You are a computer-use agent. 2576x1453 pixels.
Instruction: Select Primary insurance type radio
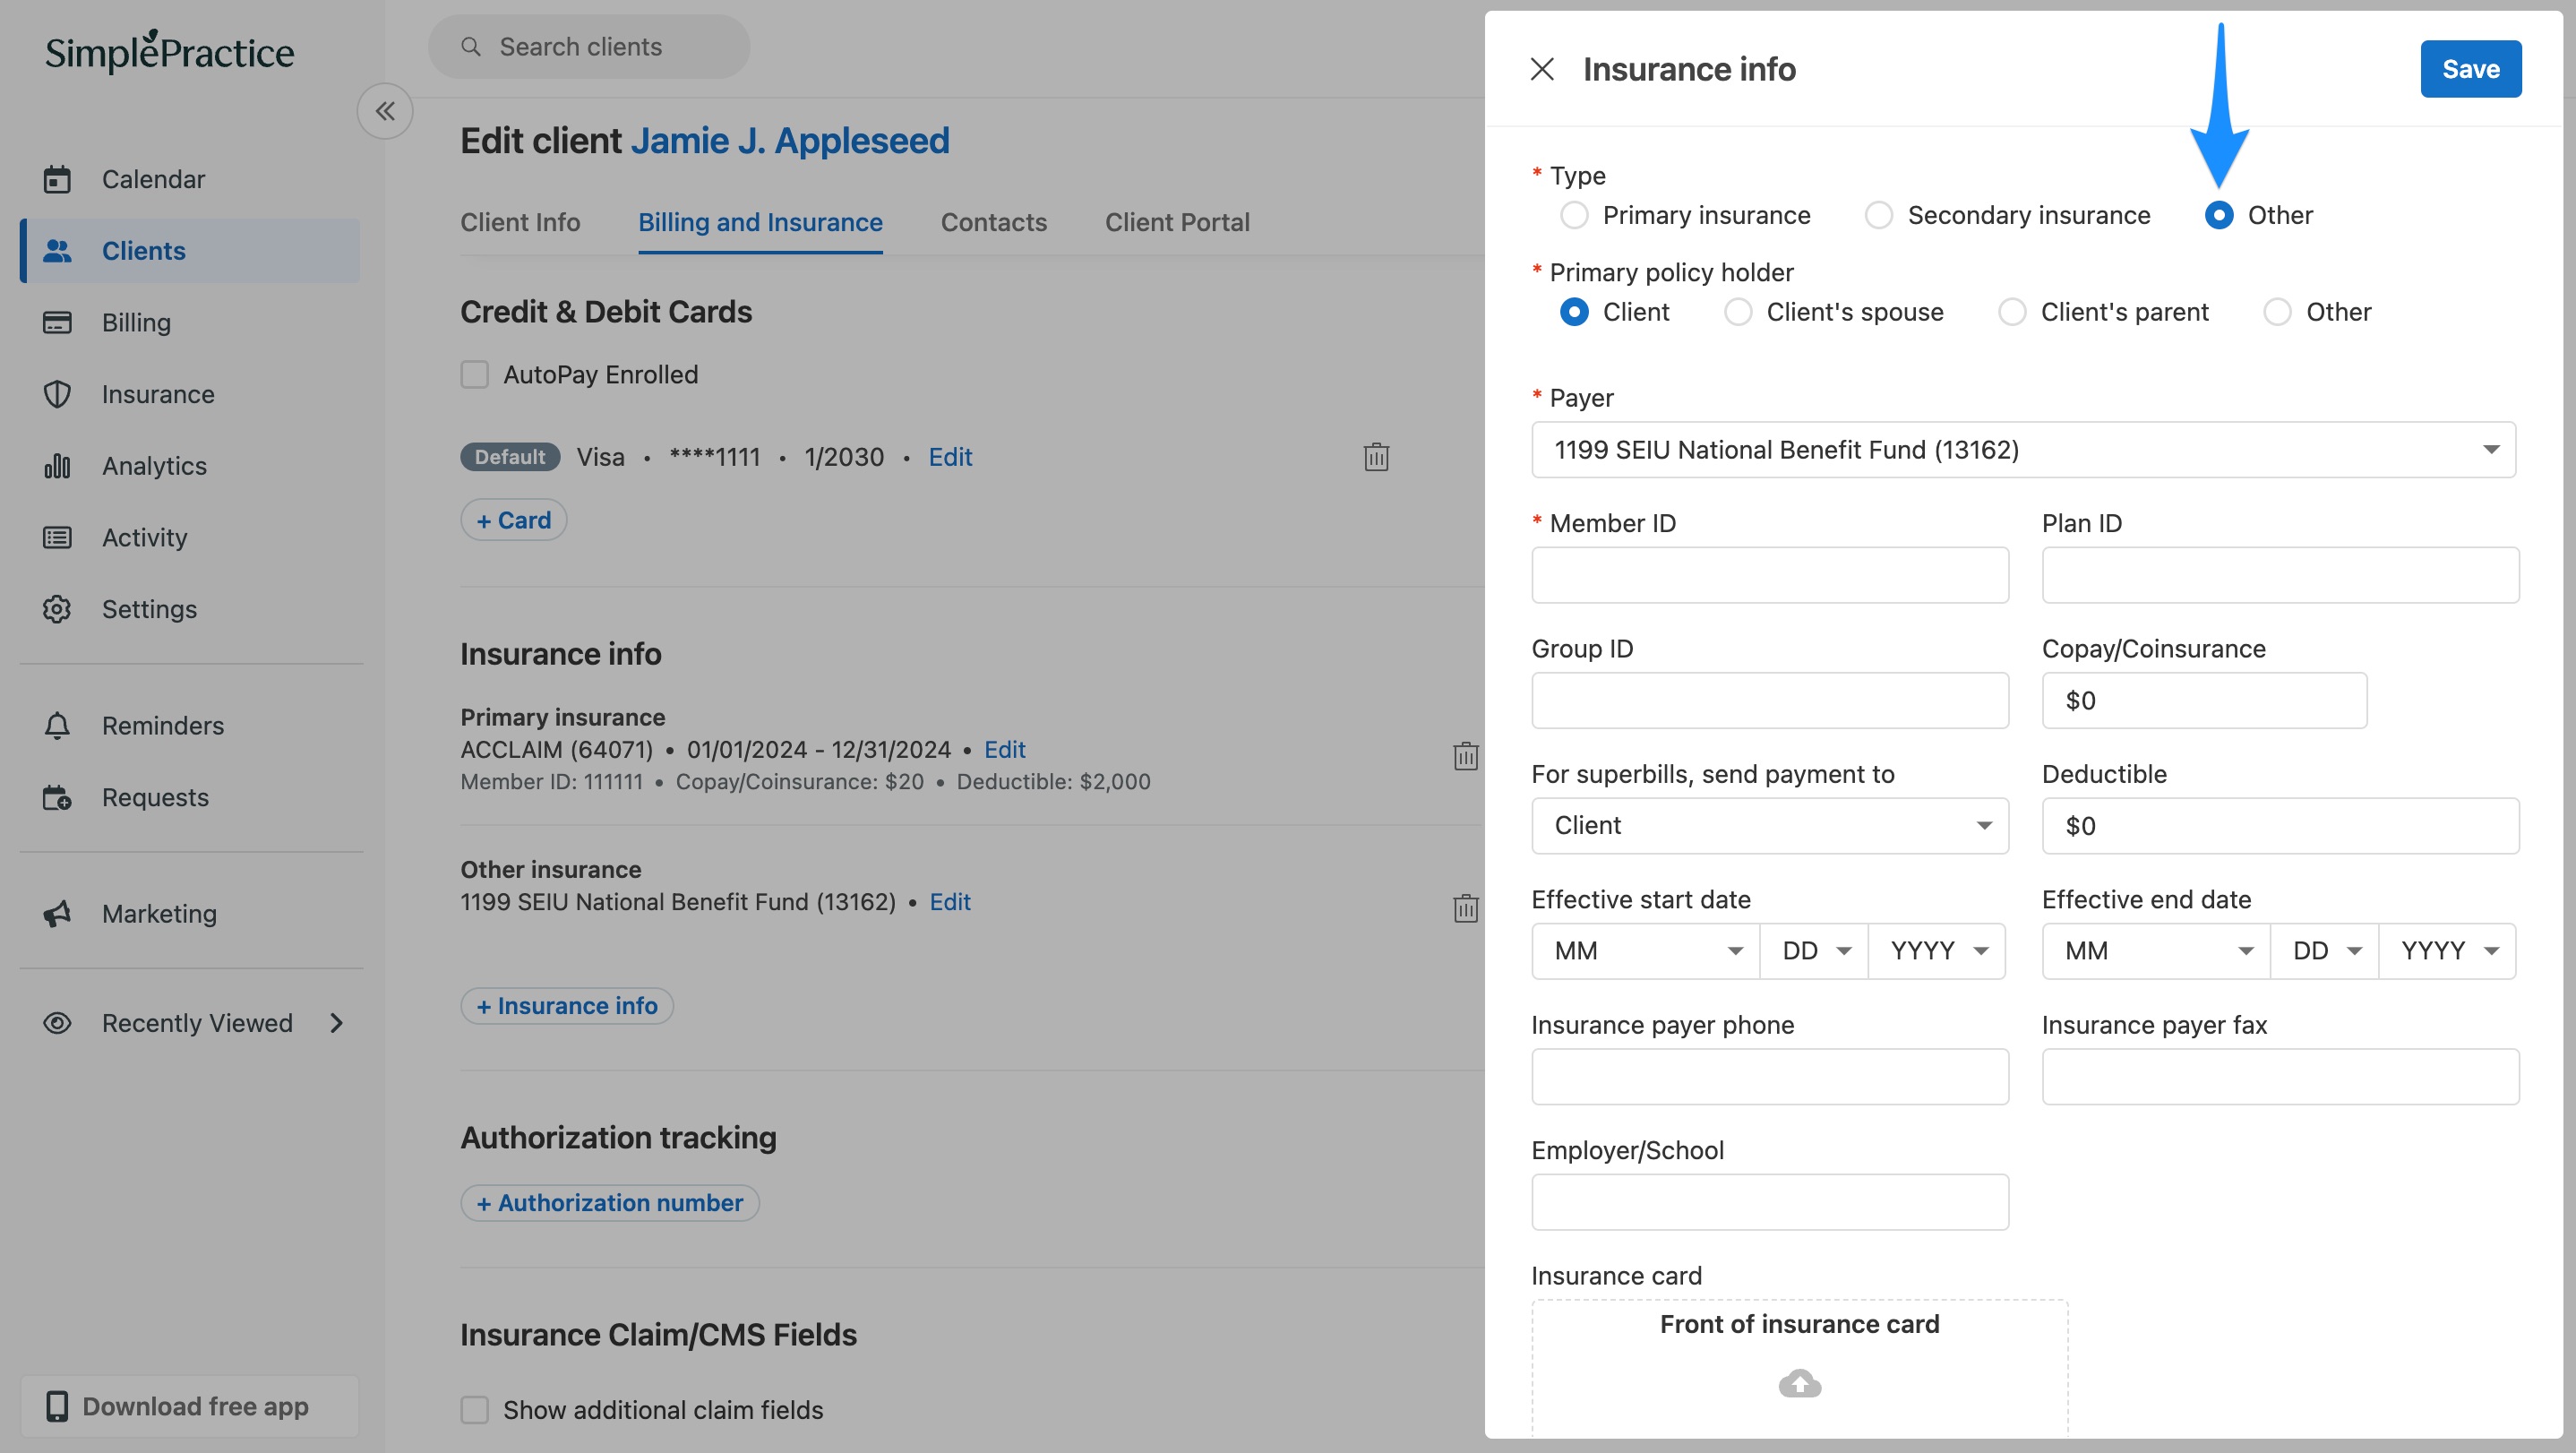click(x=1574, y=215)
